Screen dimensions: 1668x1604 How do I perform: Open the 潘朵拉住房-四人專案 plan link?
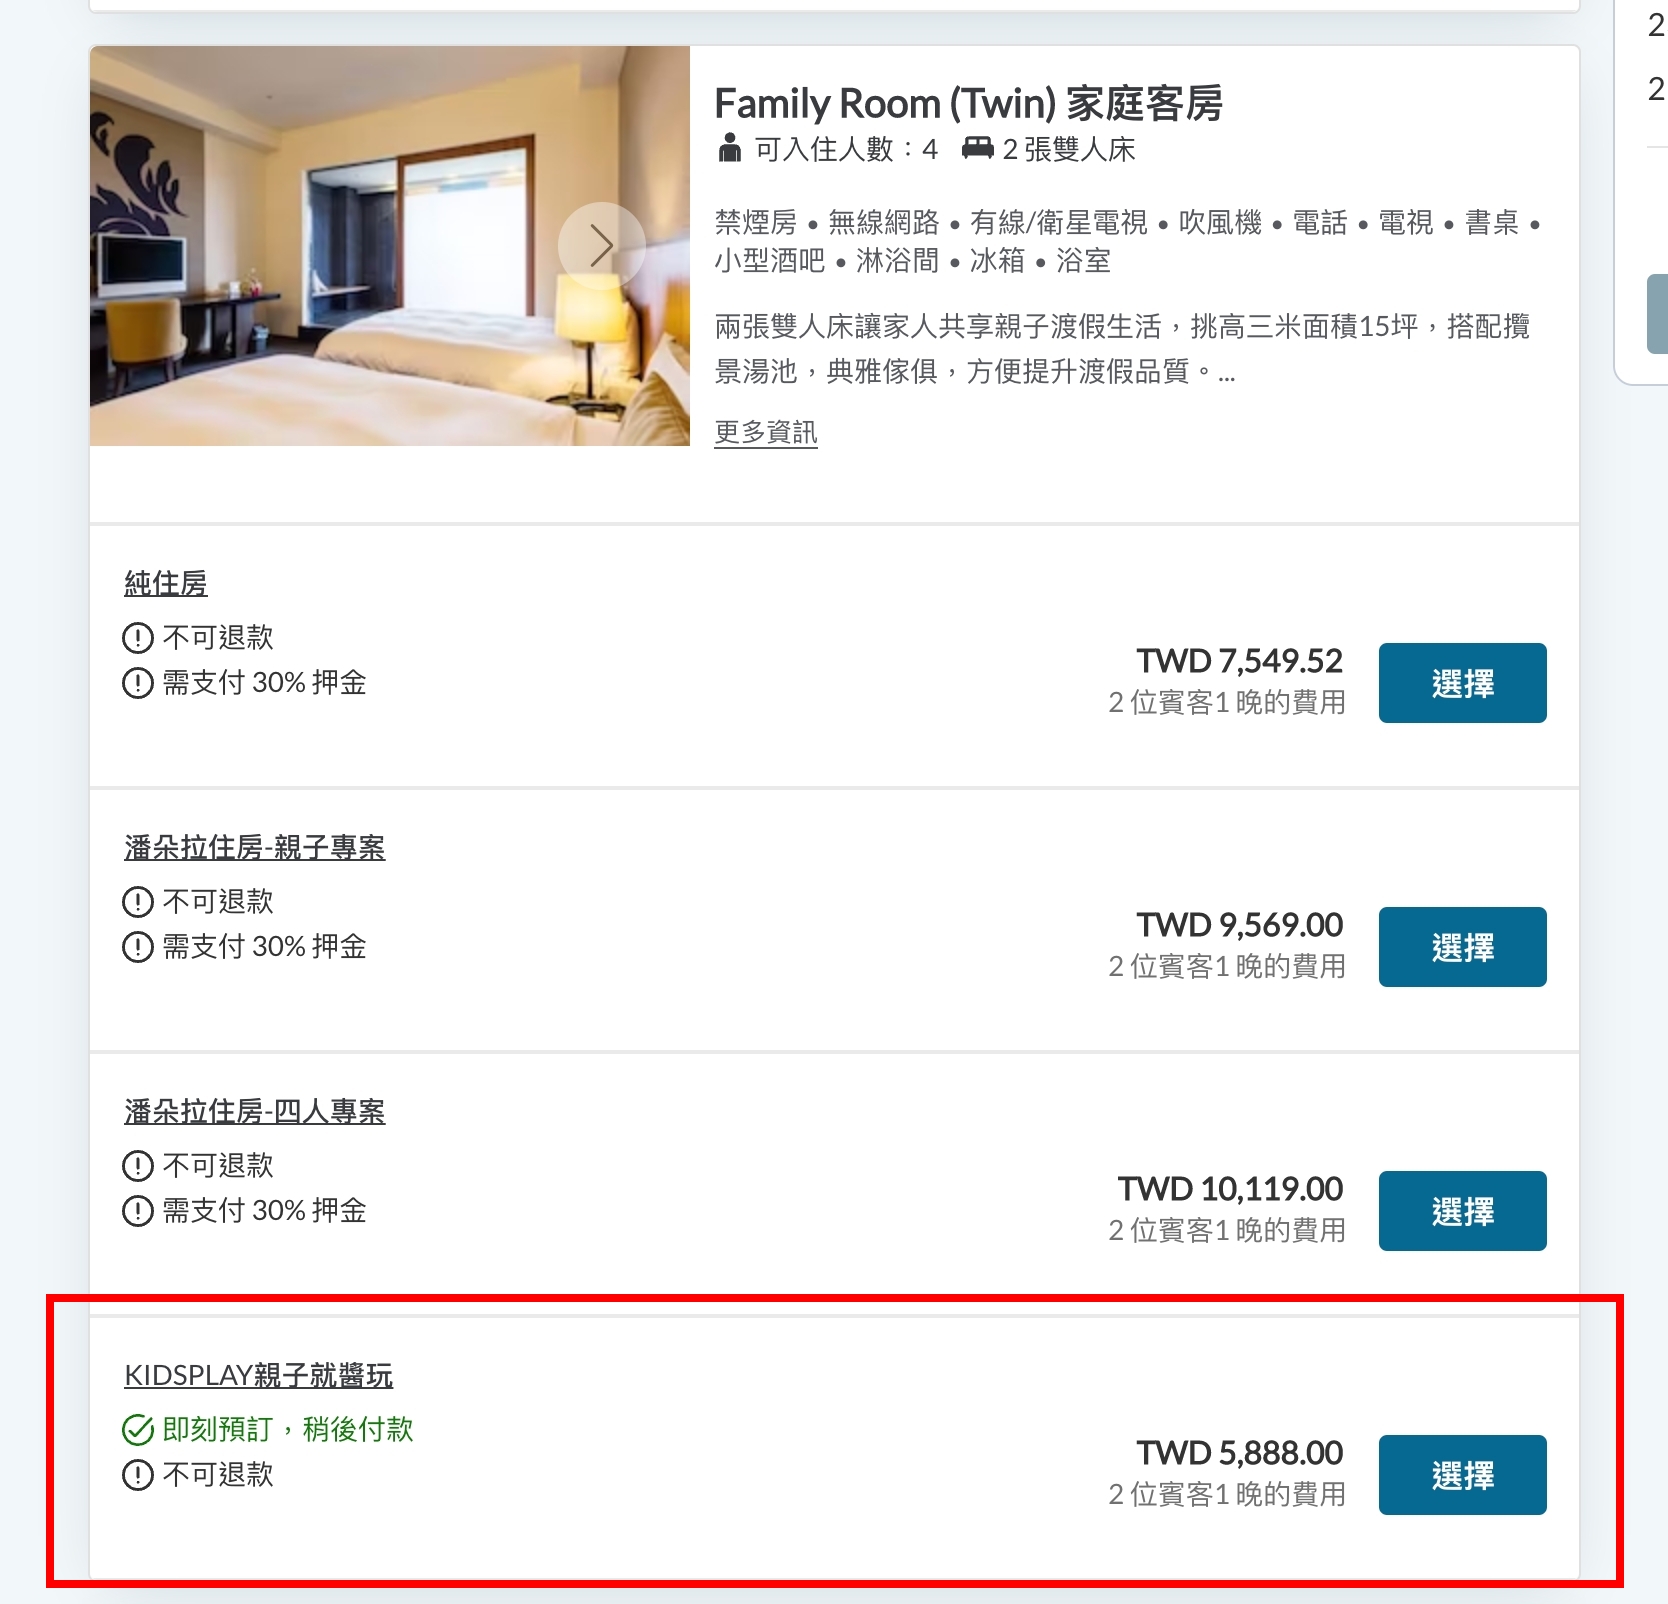[255, 1111]
